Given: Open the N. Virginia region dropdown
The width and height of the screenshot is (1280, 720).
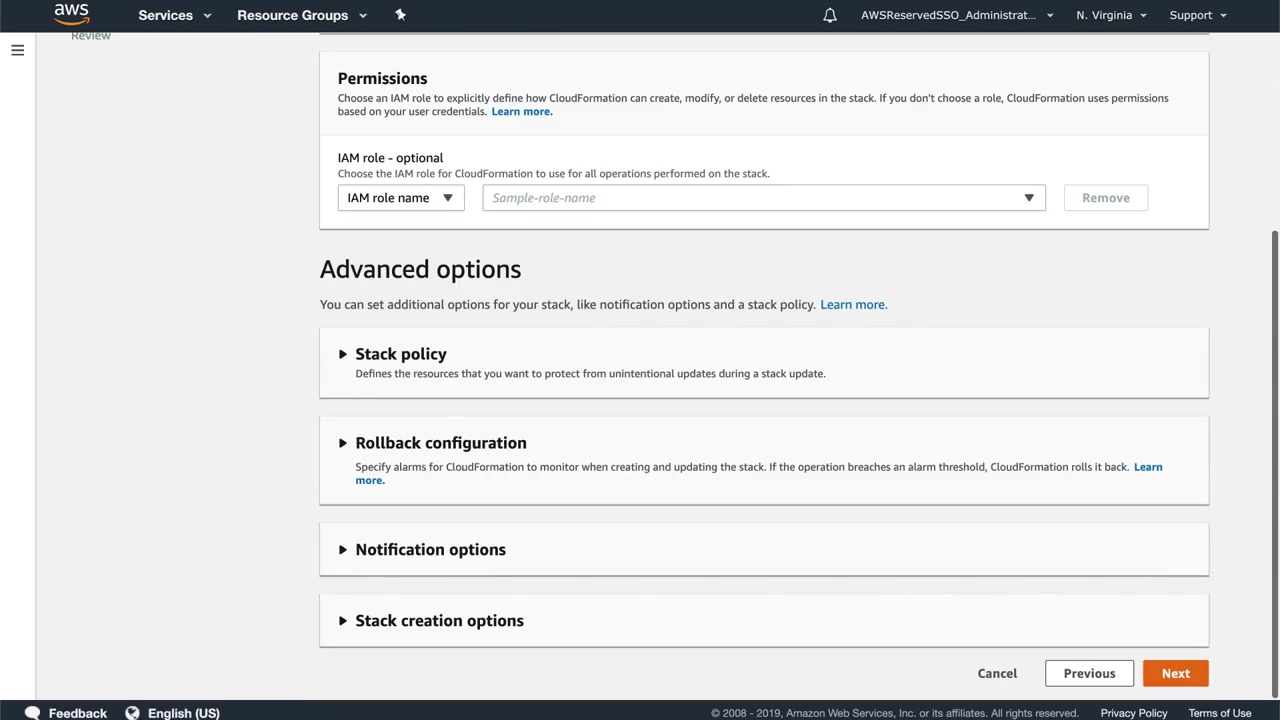Looking at the screenshot, I should pyautogui.click(x=1111, y=15).
